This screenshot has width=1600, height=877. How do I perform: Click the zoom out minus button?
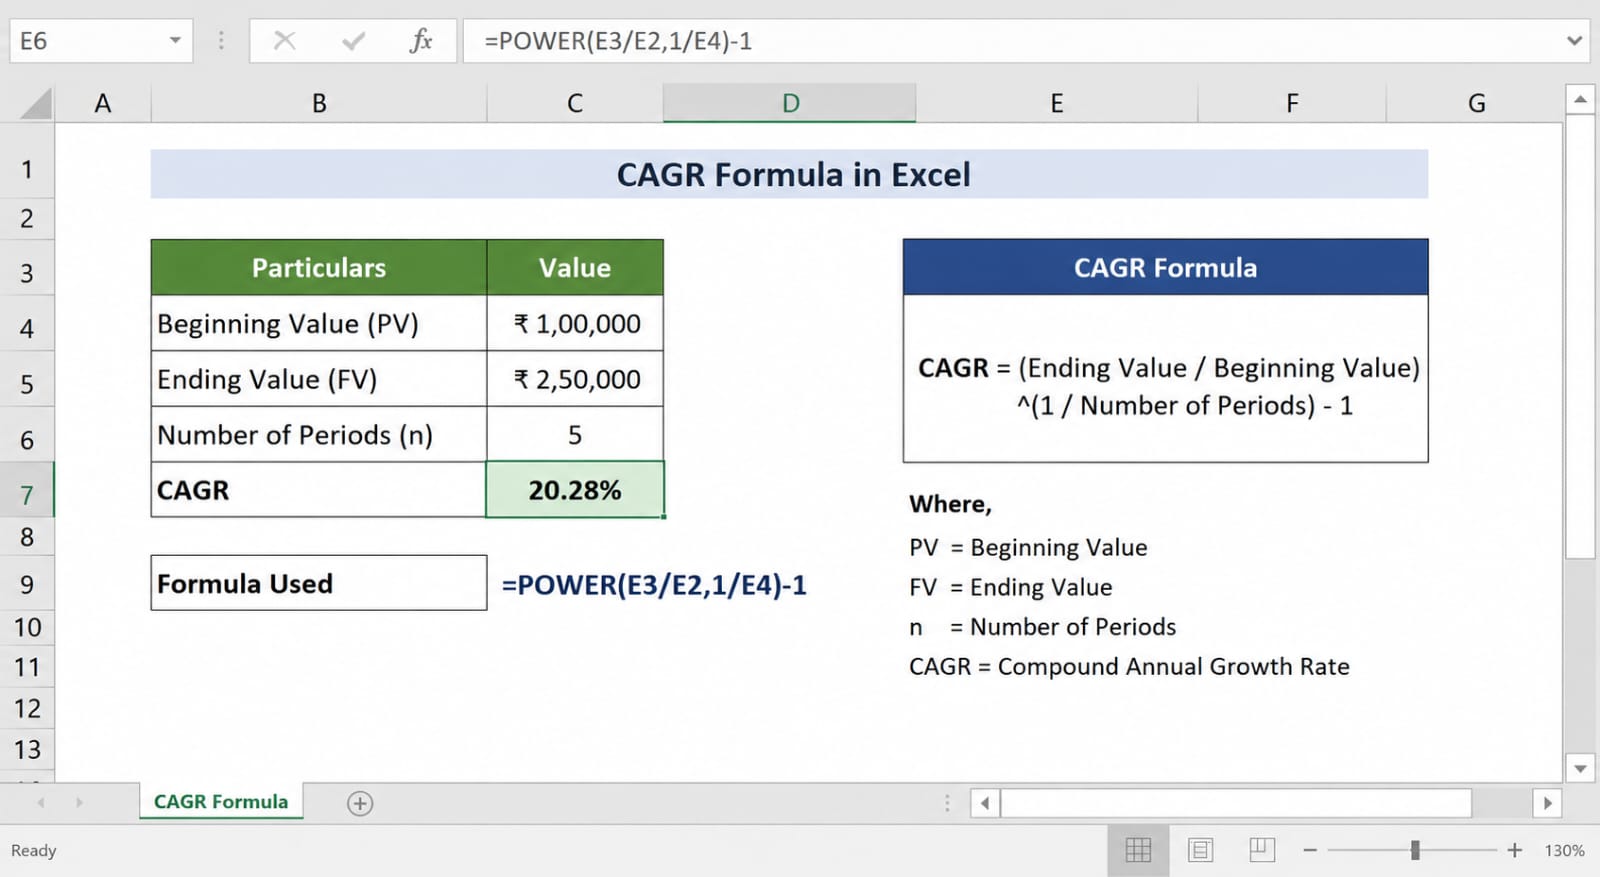coord(1310,850)
